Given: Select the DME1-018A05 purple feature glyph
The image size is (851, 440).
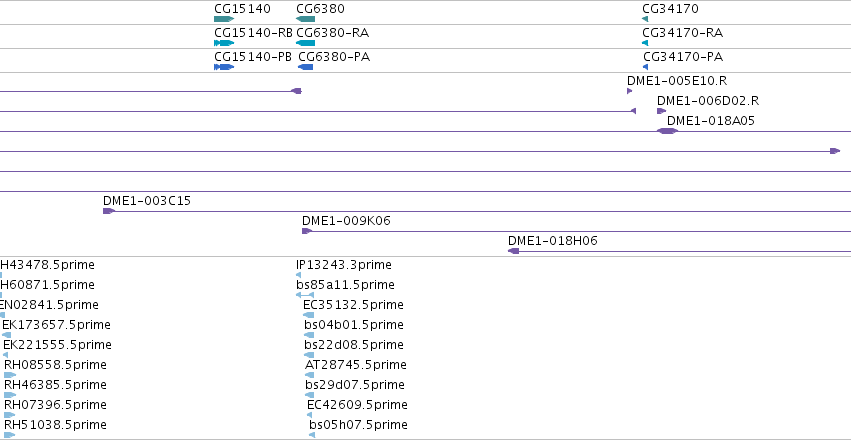Looking at the screenshot, I should (x=668, y=131).
